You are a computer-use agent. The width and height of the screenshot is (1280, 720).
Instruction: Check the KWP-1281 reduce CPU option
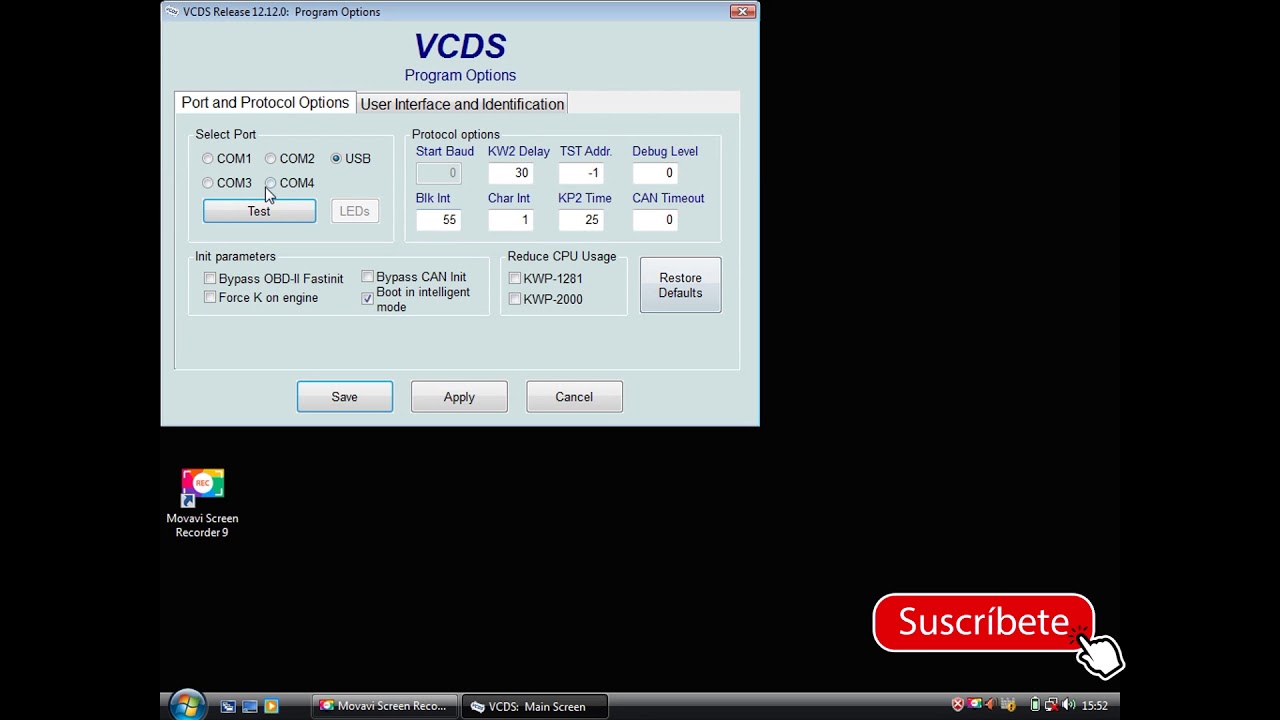515,279
